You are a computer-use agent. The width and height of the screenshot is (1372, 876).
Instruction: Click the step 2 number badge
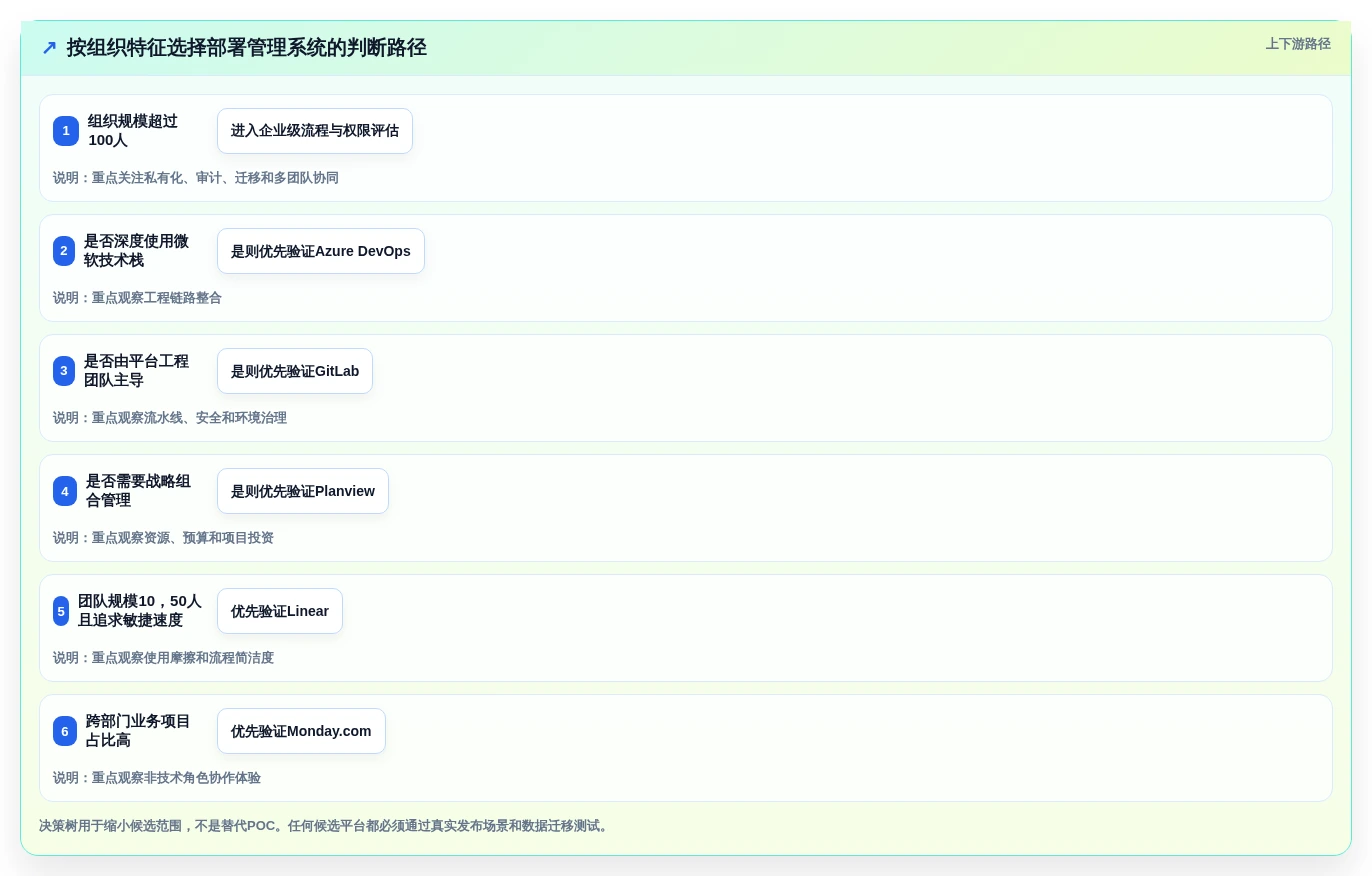[64, 251]
